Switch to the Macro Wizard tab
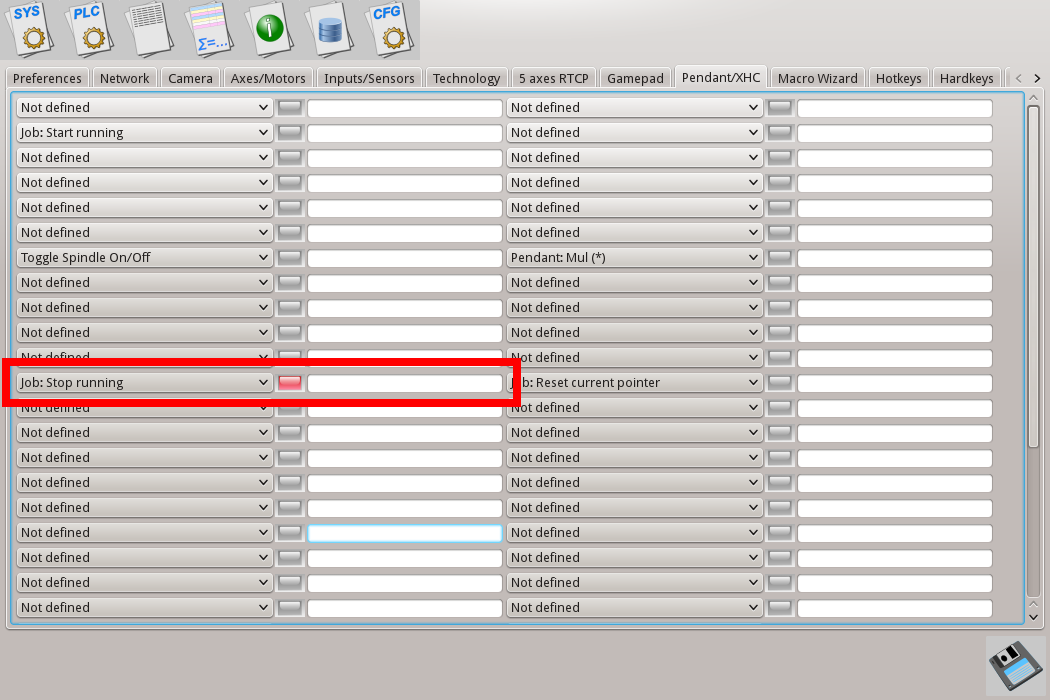This screenshot has width=1050, height=700. coord(817,78)
